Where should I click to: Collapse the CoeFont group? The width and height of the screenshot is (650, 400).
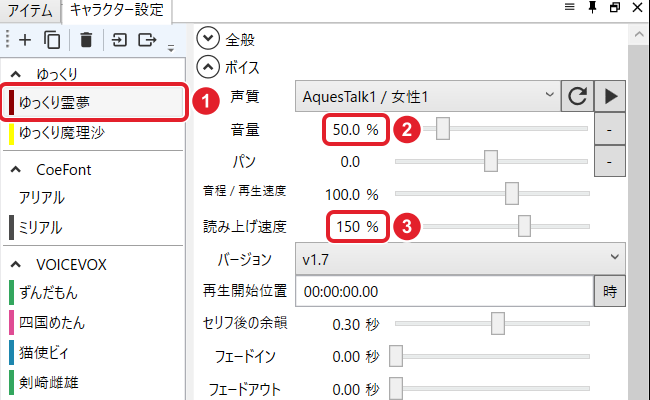(16, 170)
